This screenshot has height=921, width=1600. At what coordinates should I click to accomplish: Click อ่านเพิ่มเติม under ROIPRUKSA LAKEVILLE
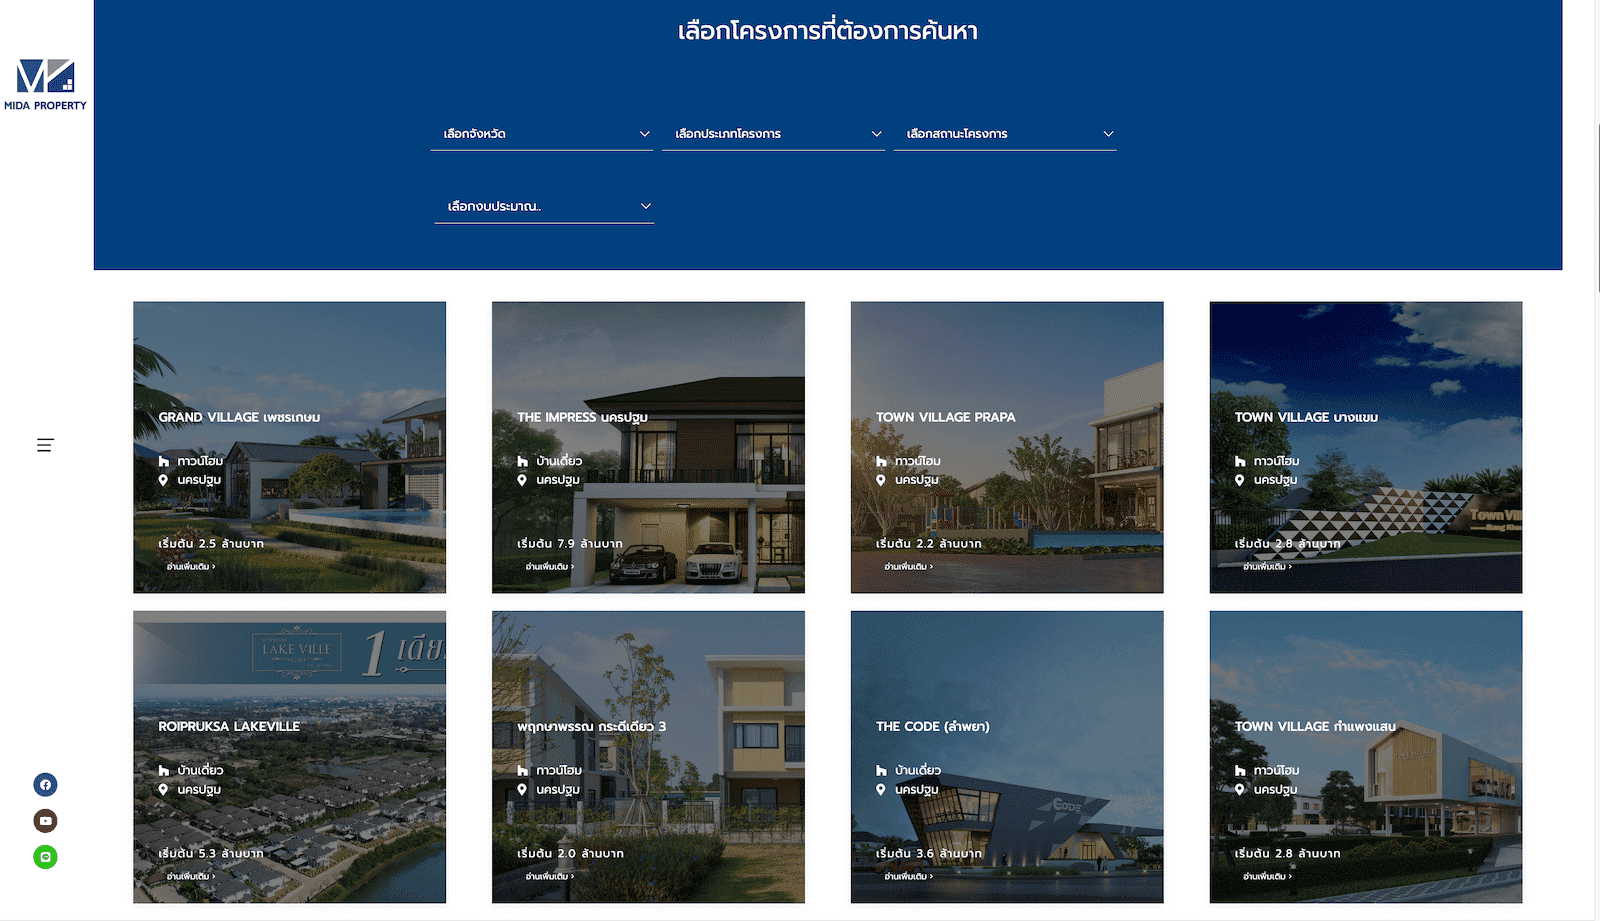tap(191, 876)
